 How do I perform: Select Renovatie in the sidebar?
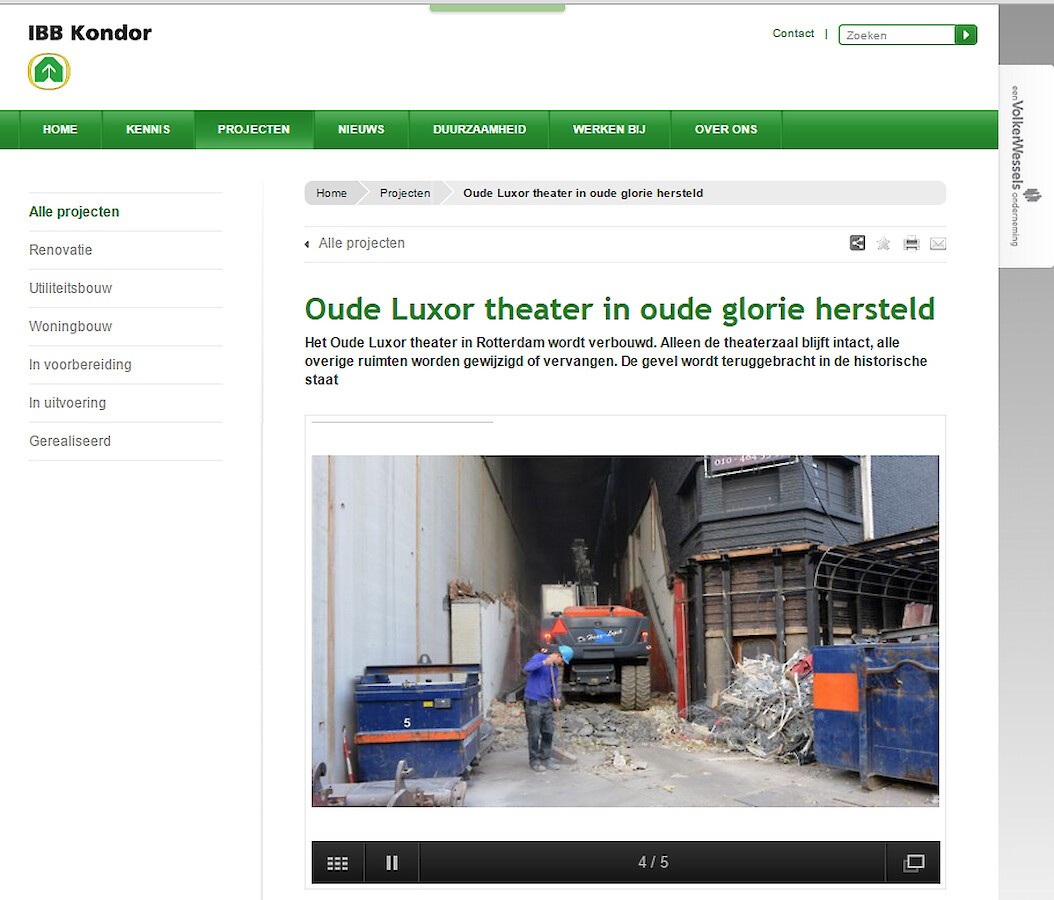click(x=61, y=250)
